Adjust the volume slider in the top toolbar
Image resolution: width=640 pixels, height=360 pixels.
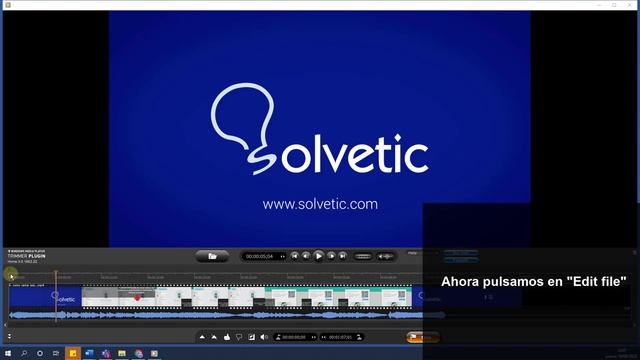click(x=385, y=256)
